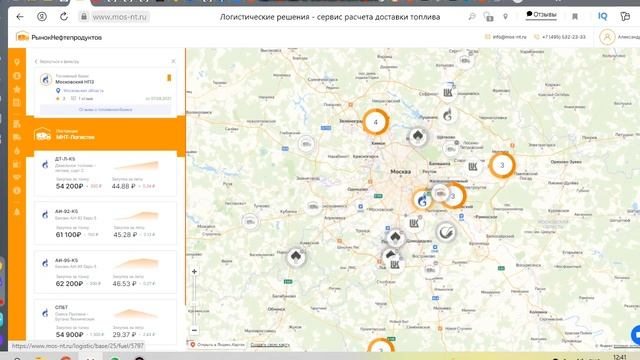640x360 pixels.
Task: Open the star favorites icon in sidebar
Action: (x=17, y=89)
